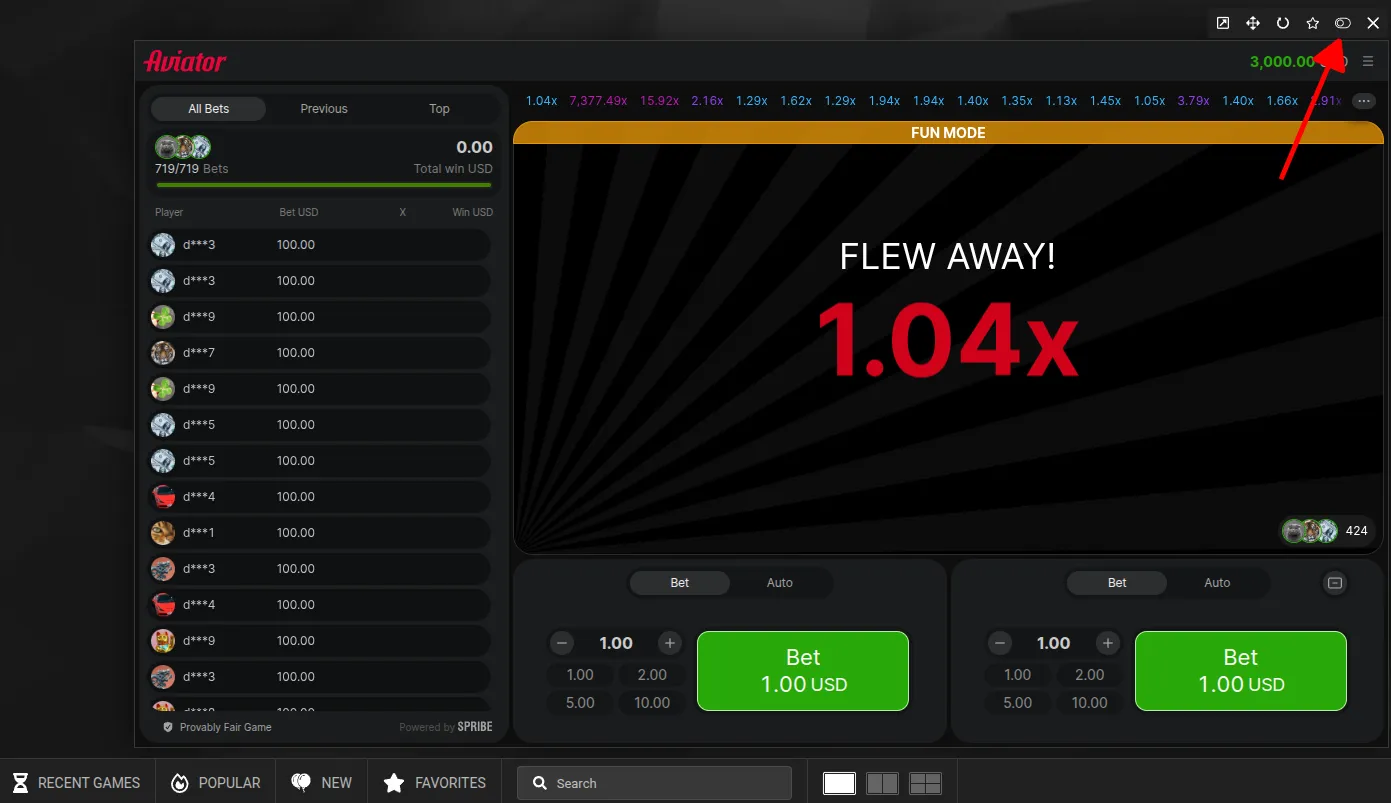Decrease the right bet amount with the minus button

click(x=999, y=643)
